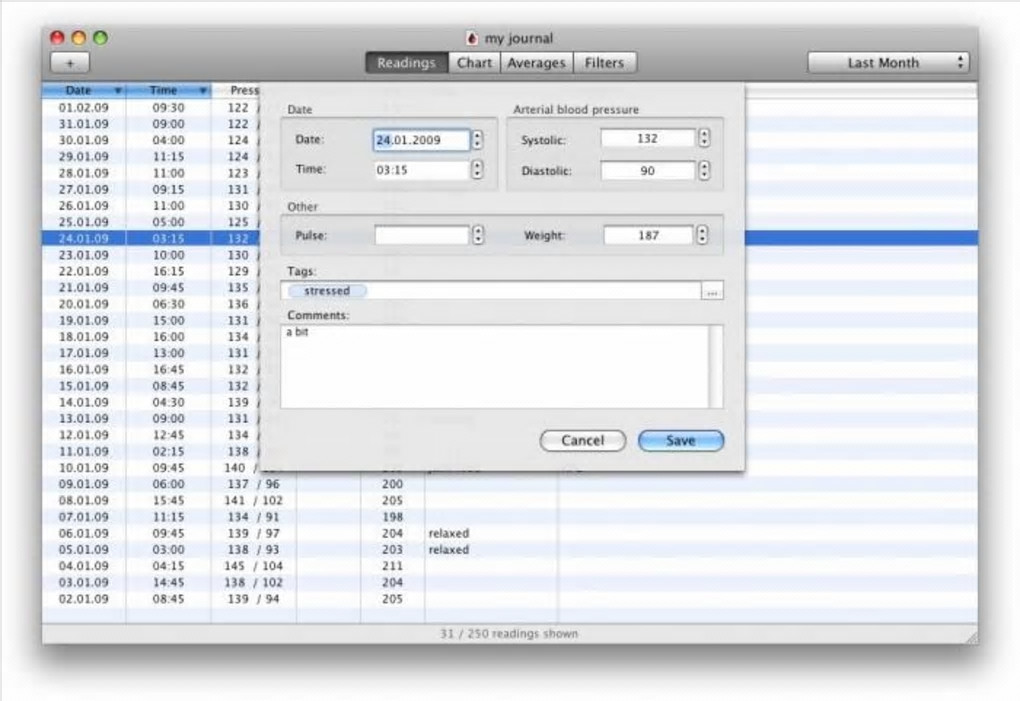Click the Systolic value field
1020x701 pixels.
(x=647, y=139)
